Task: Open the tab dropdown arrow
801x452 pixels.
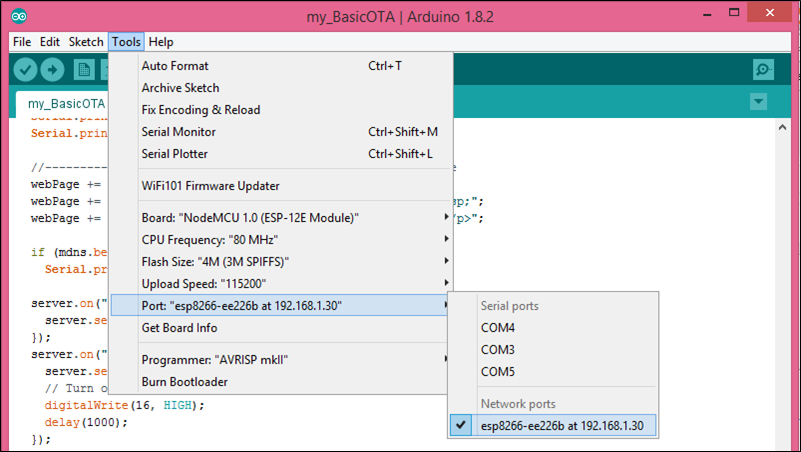Action: pos(759,101)
